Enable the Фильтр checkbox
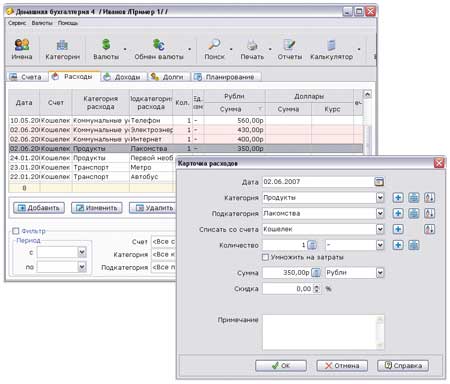The height and width of the screenshot is (384, 450). [16, 231]
